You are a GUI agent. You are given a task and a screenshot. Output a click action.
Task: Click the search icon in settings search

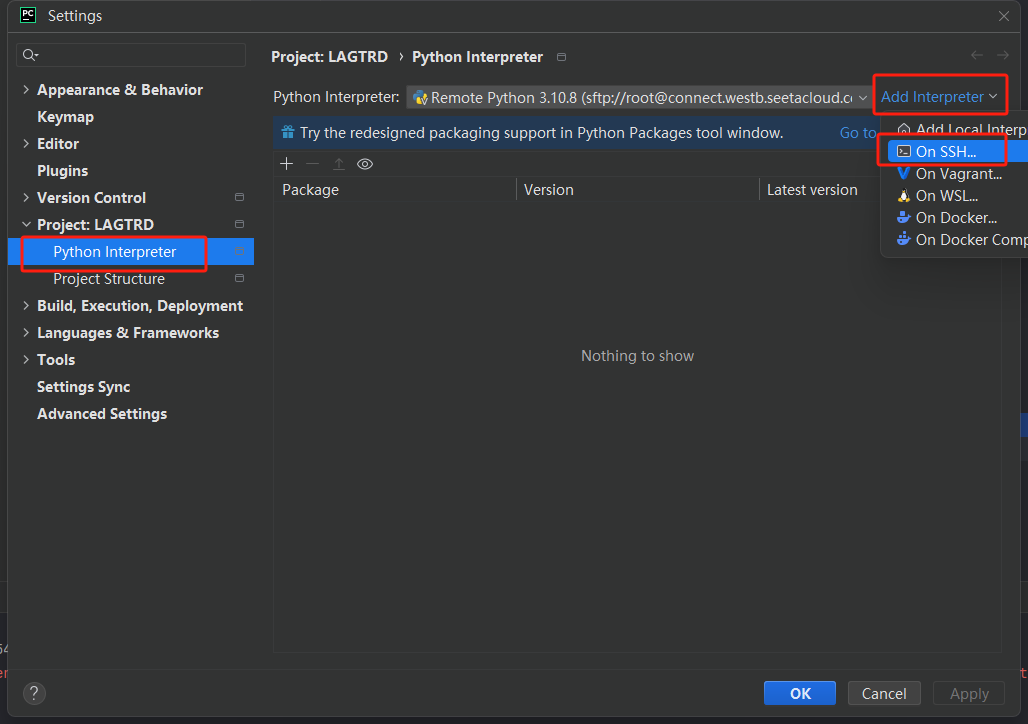point(30,55)
